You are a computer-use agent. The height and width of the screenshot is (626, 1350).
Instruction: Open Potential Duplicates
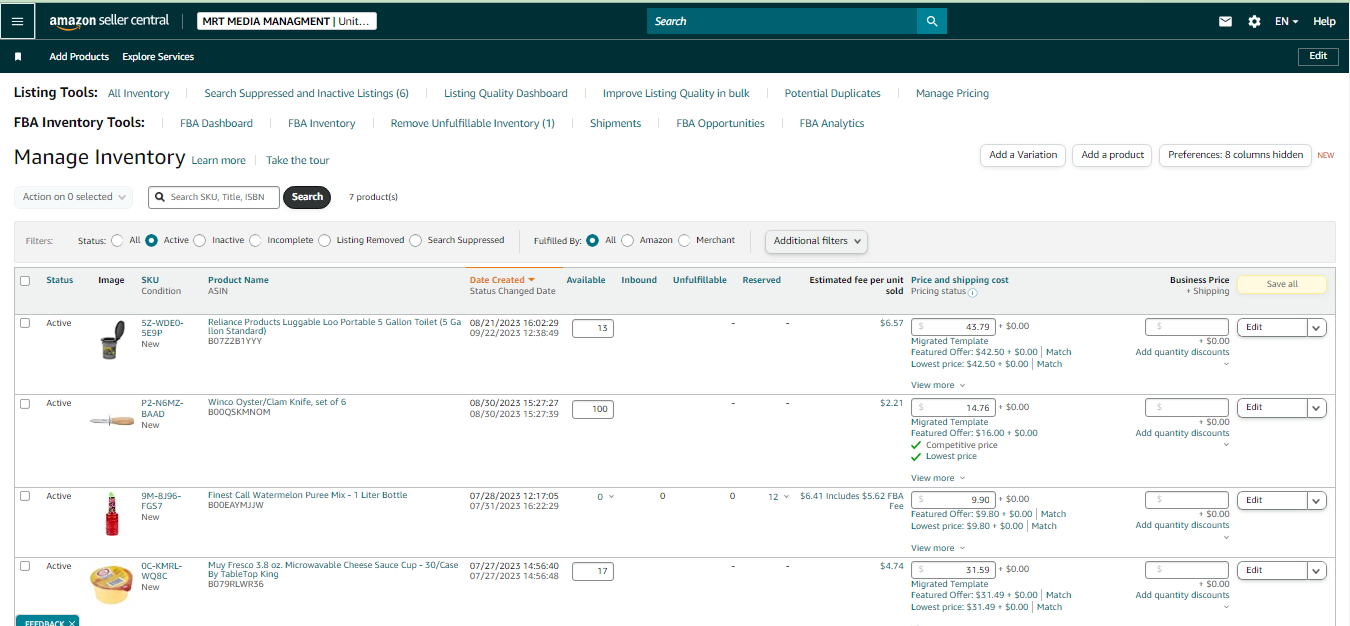(832, 93)
